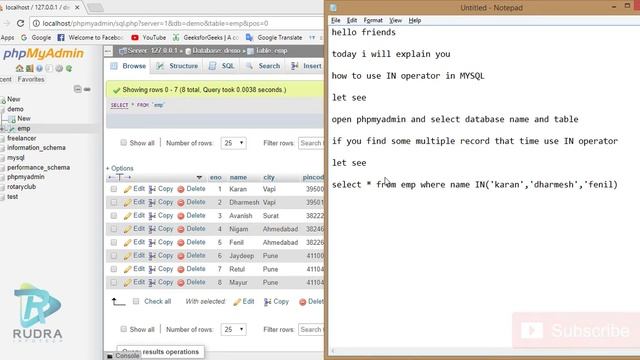Open the phpMyAdmin documentation icon
This screenshot has width=640, height=360.
point(39,68)
